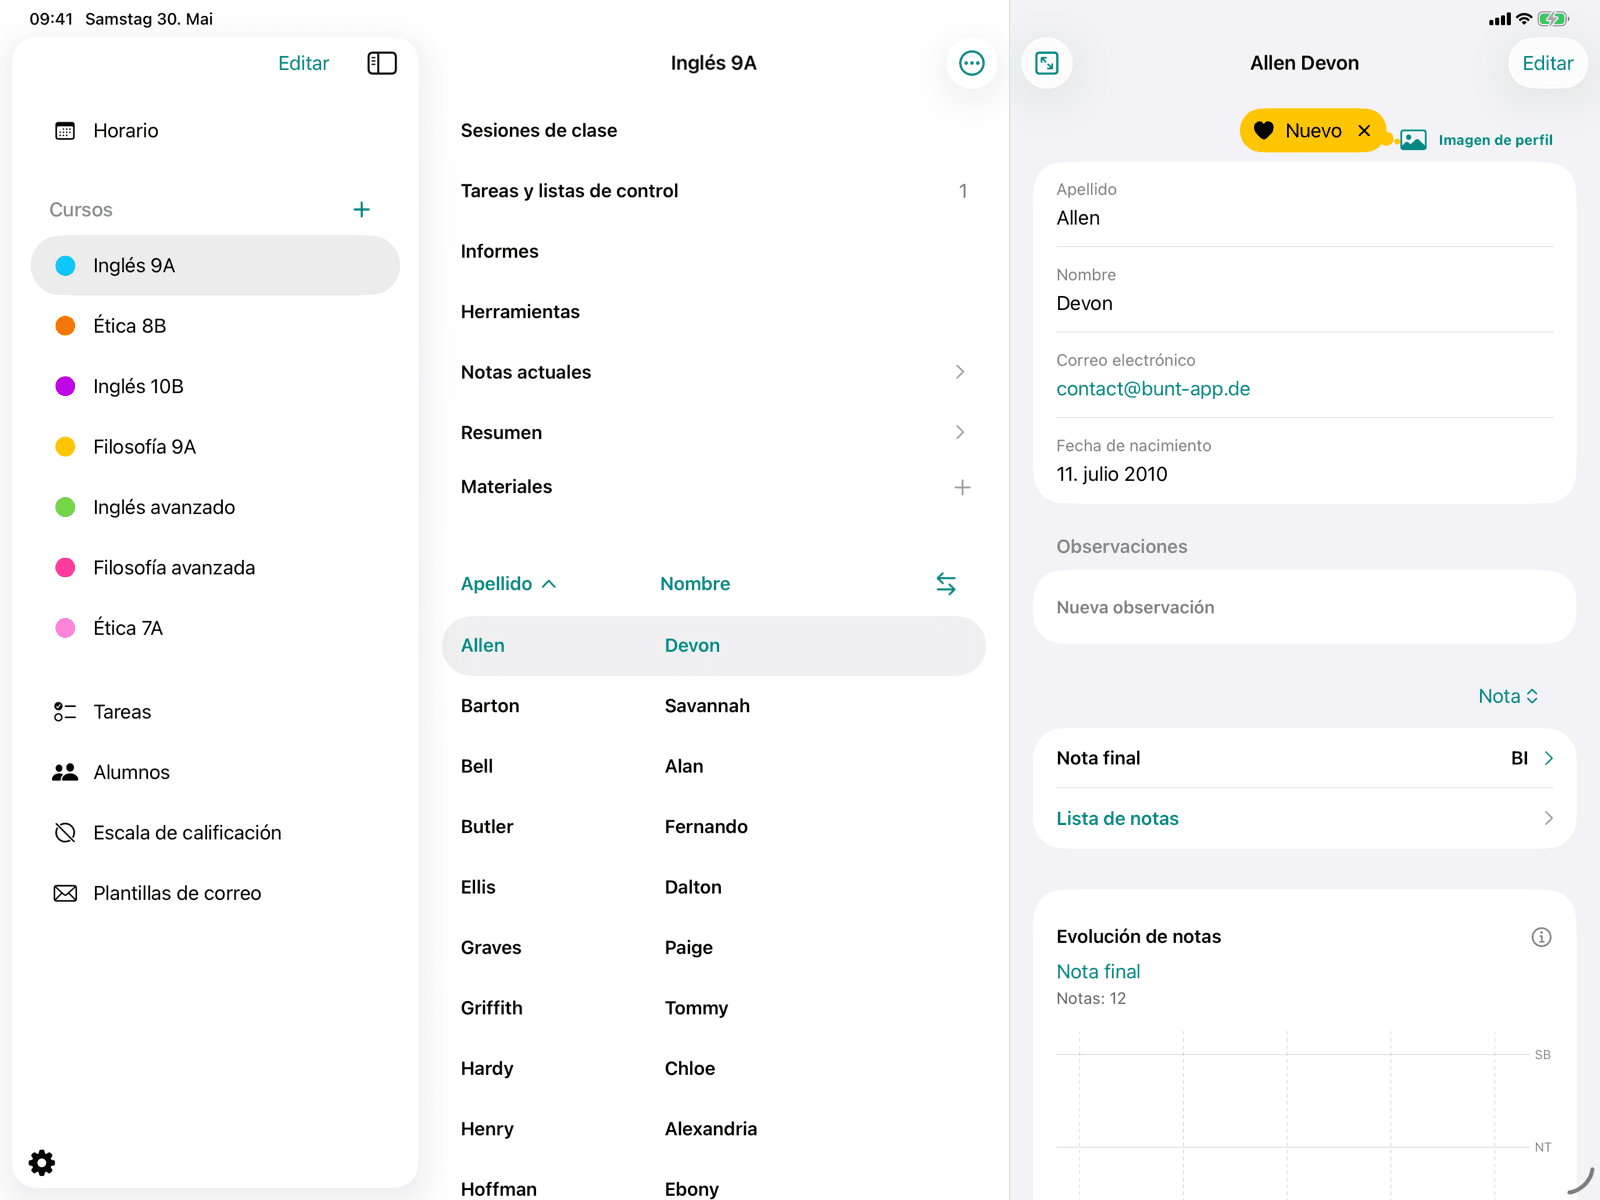
Task: Open Tareas in sidebar
Action: [x=215, y=712]
